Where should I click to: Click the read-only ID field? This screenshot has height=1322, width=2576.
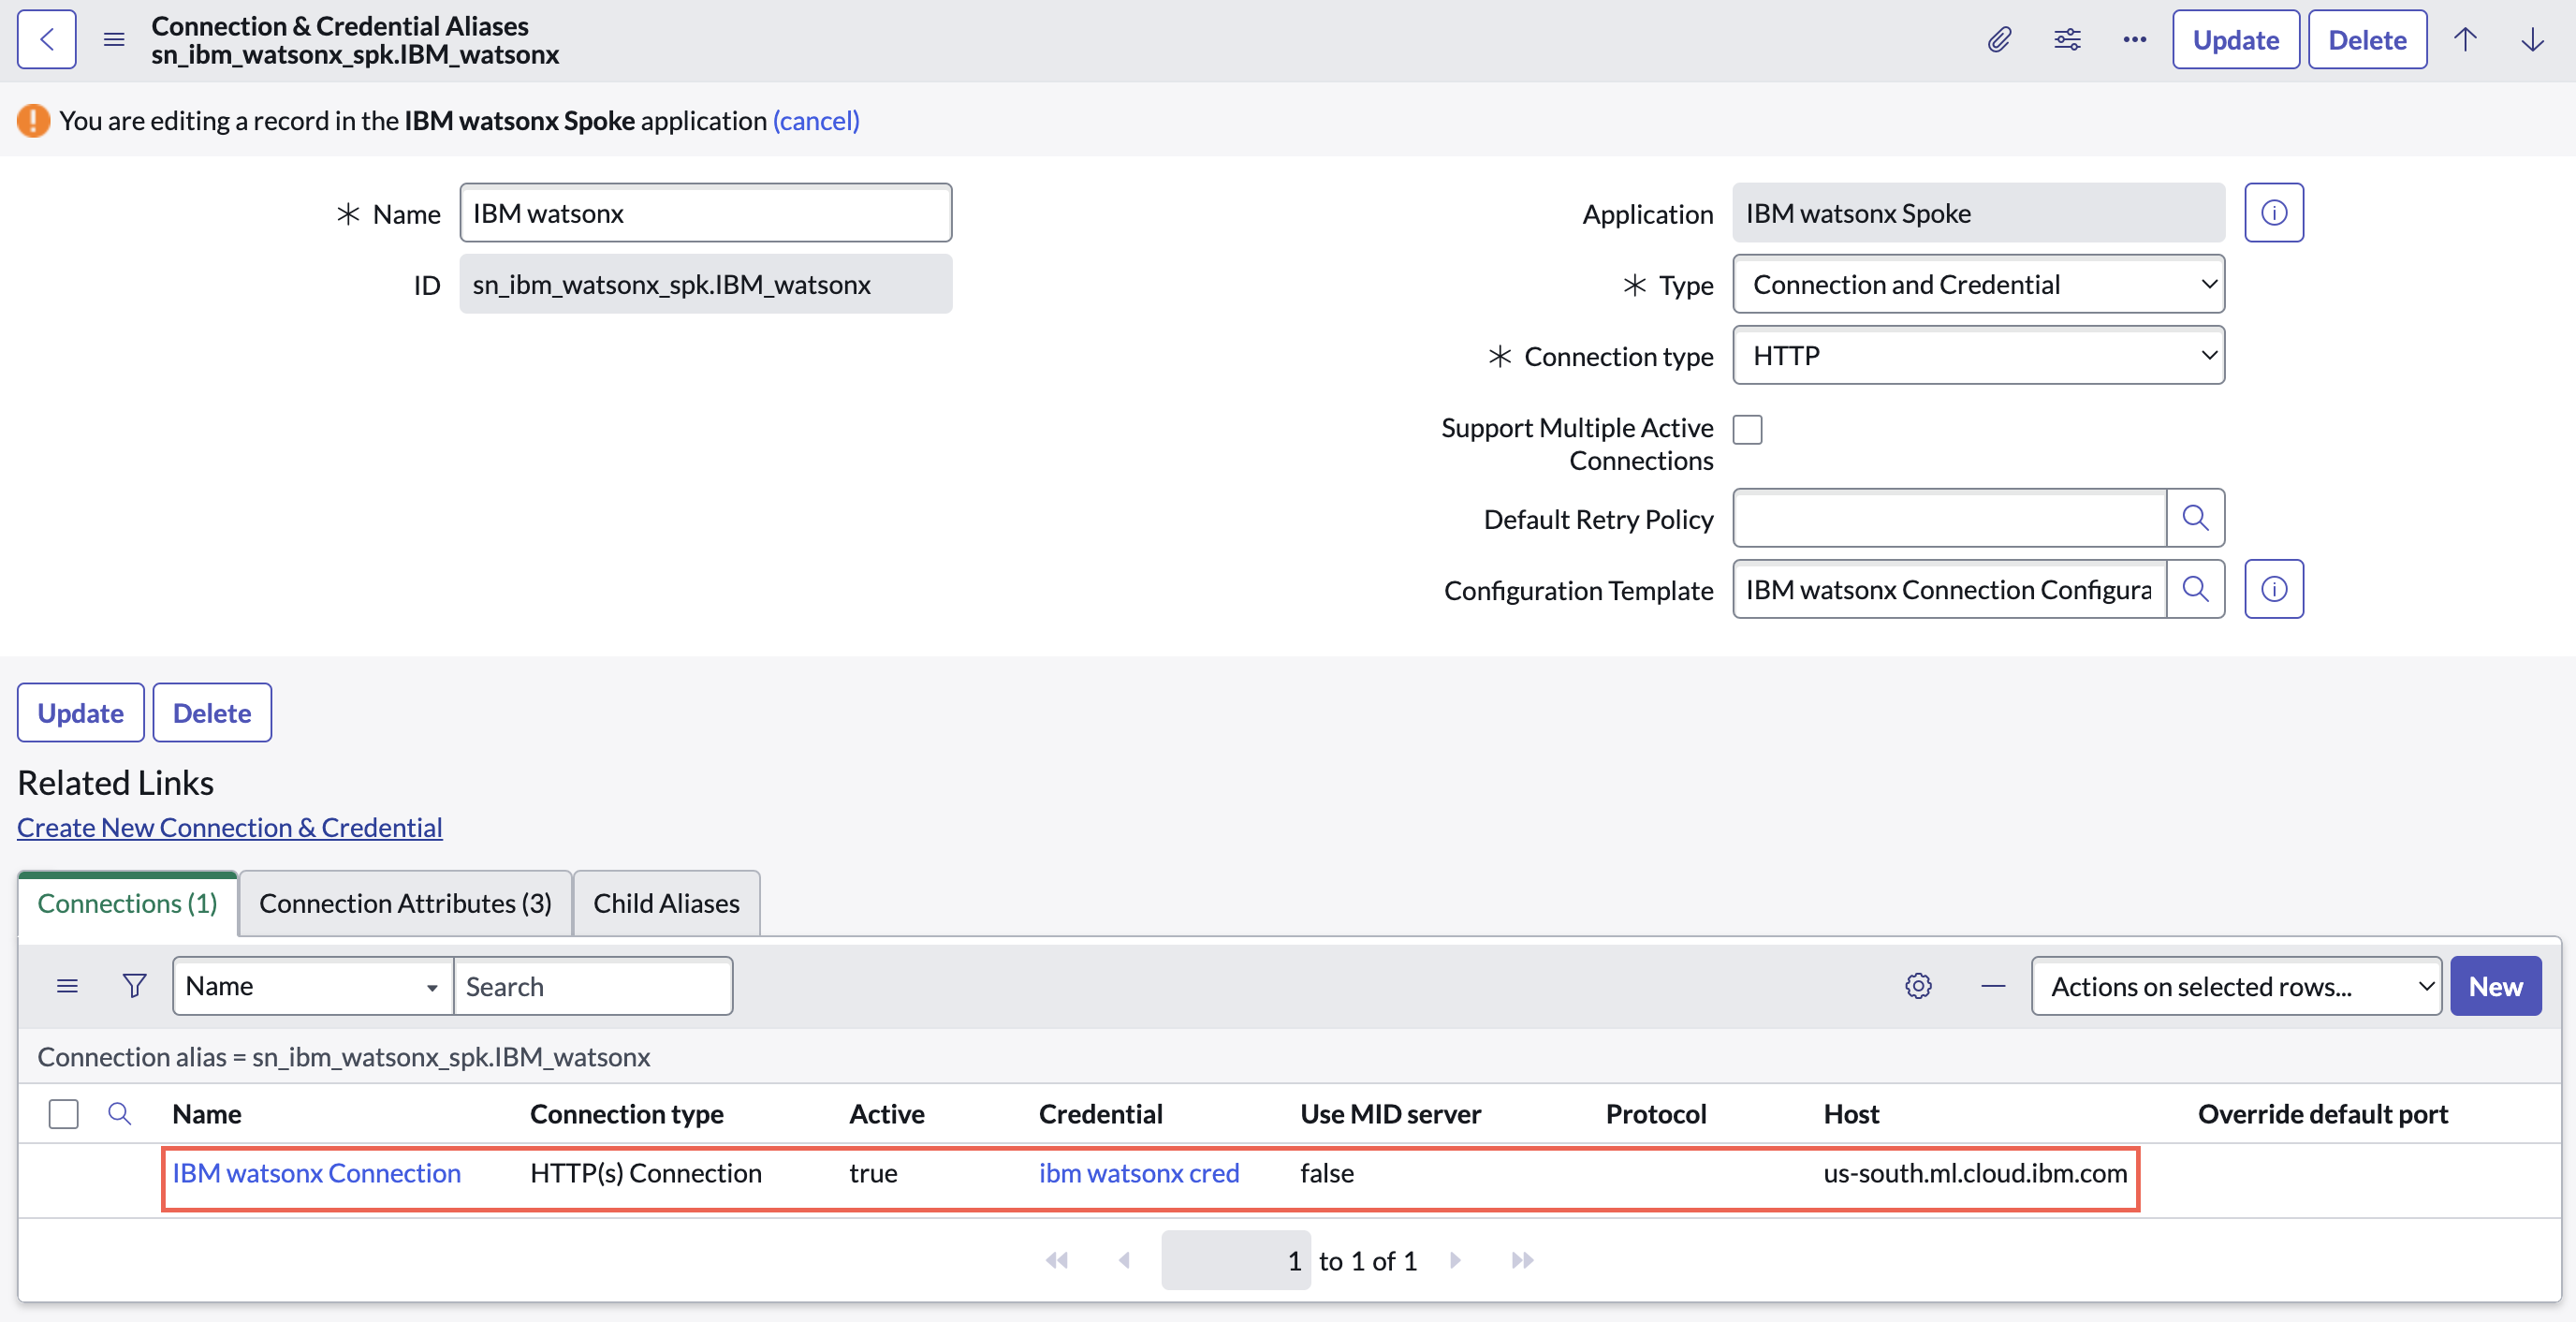point(706,284)
